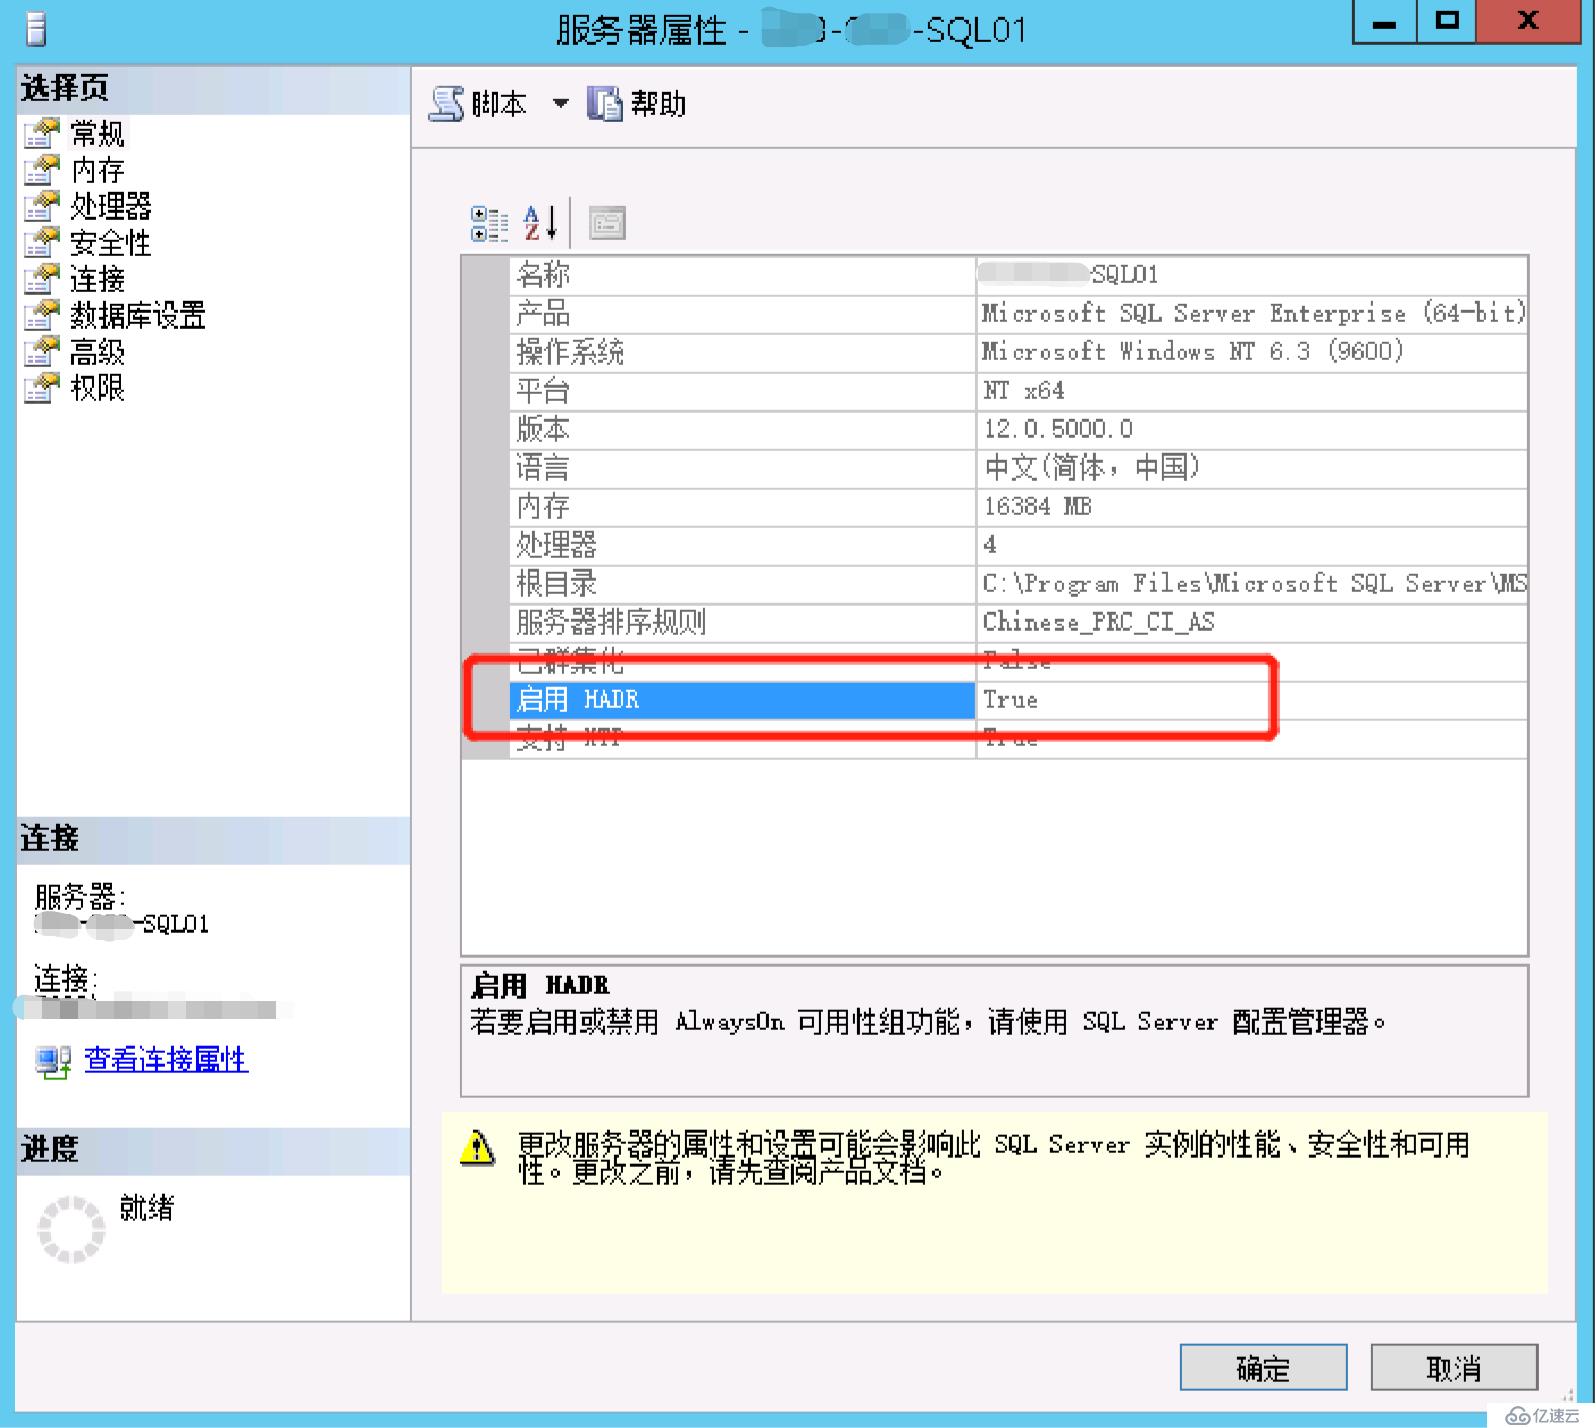Click value NT x64
This screenshot has width=1596, height=1428.
point(1024,391)
